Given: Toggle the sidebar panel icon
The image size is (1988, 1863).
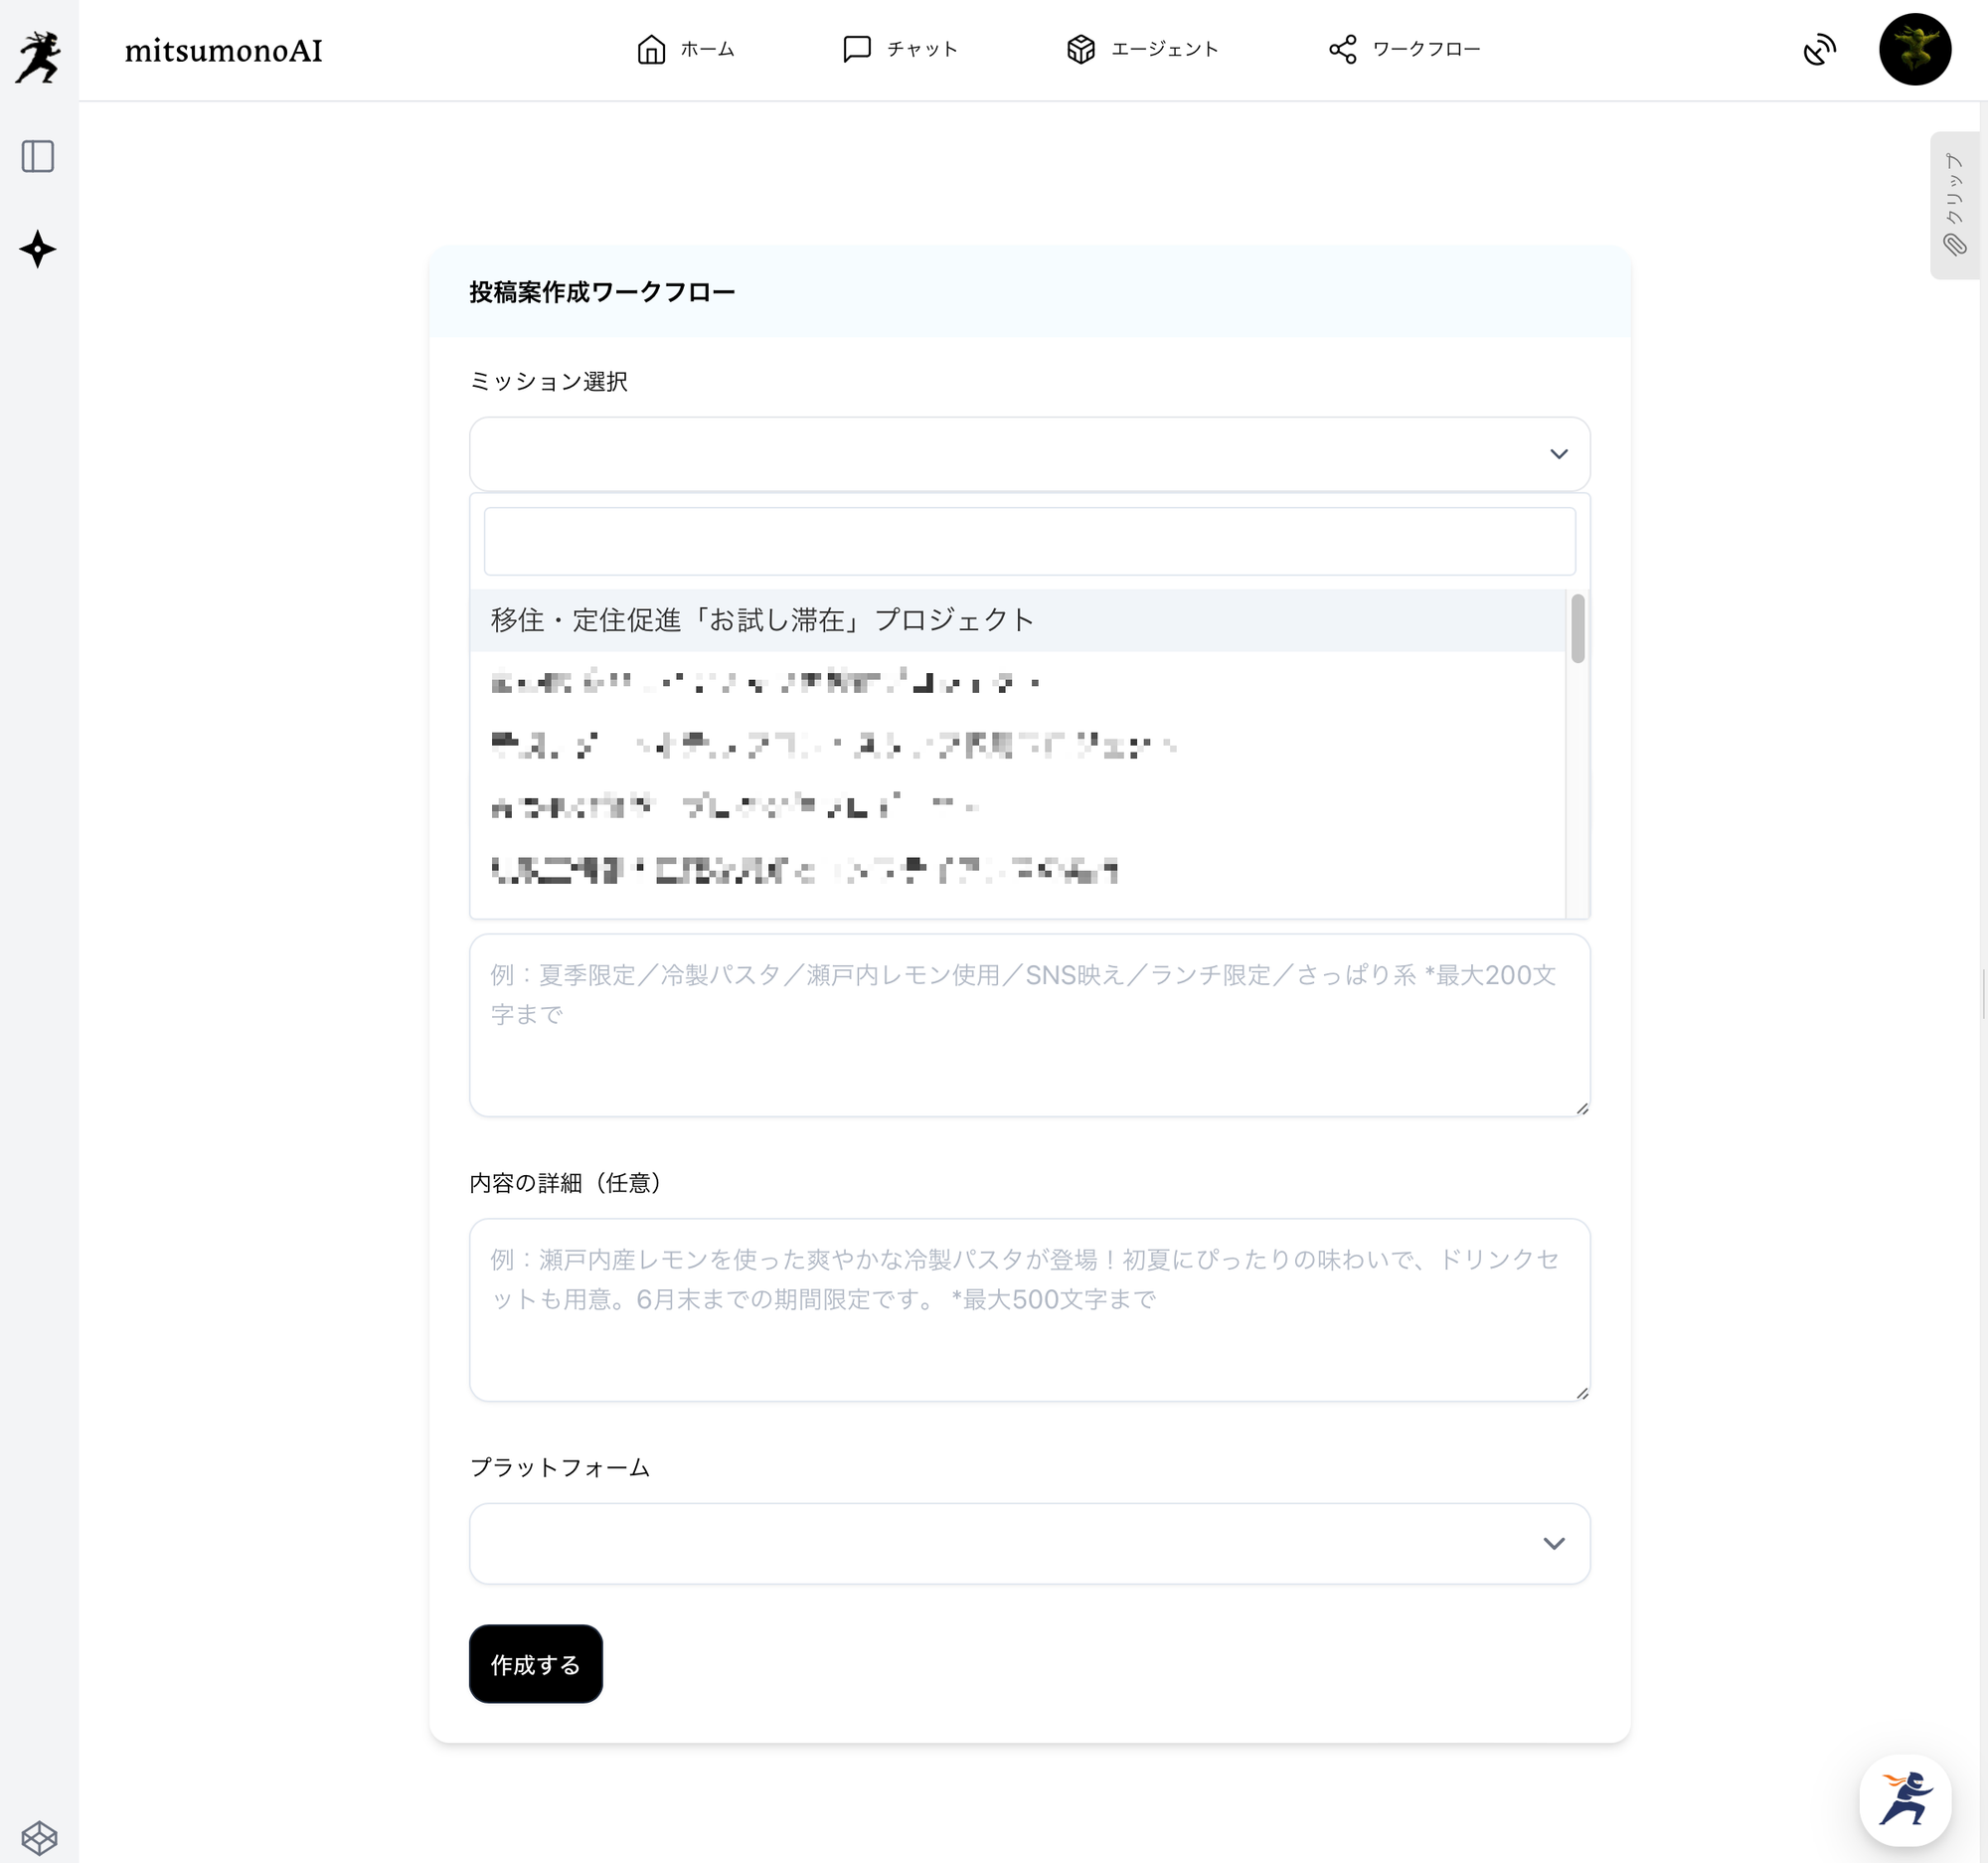Looking at the screenshot, I should (38, 156).
